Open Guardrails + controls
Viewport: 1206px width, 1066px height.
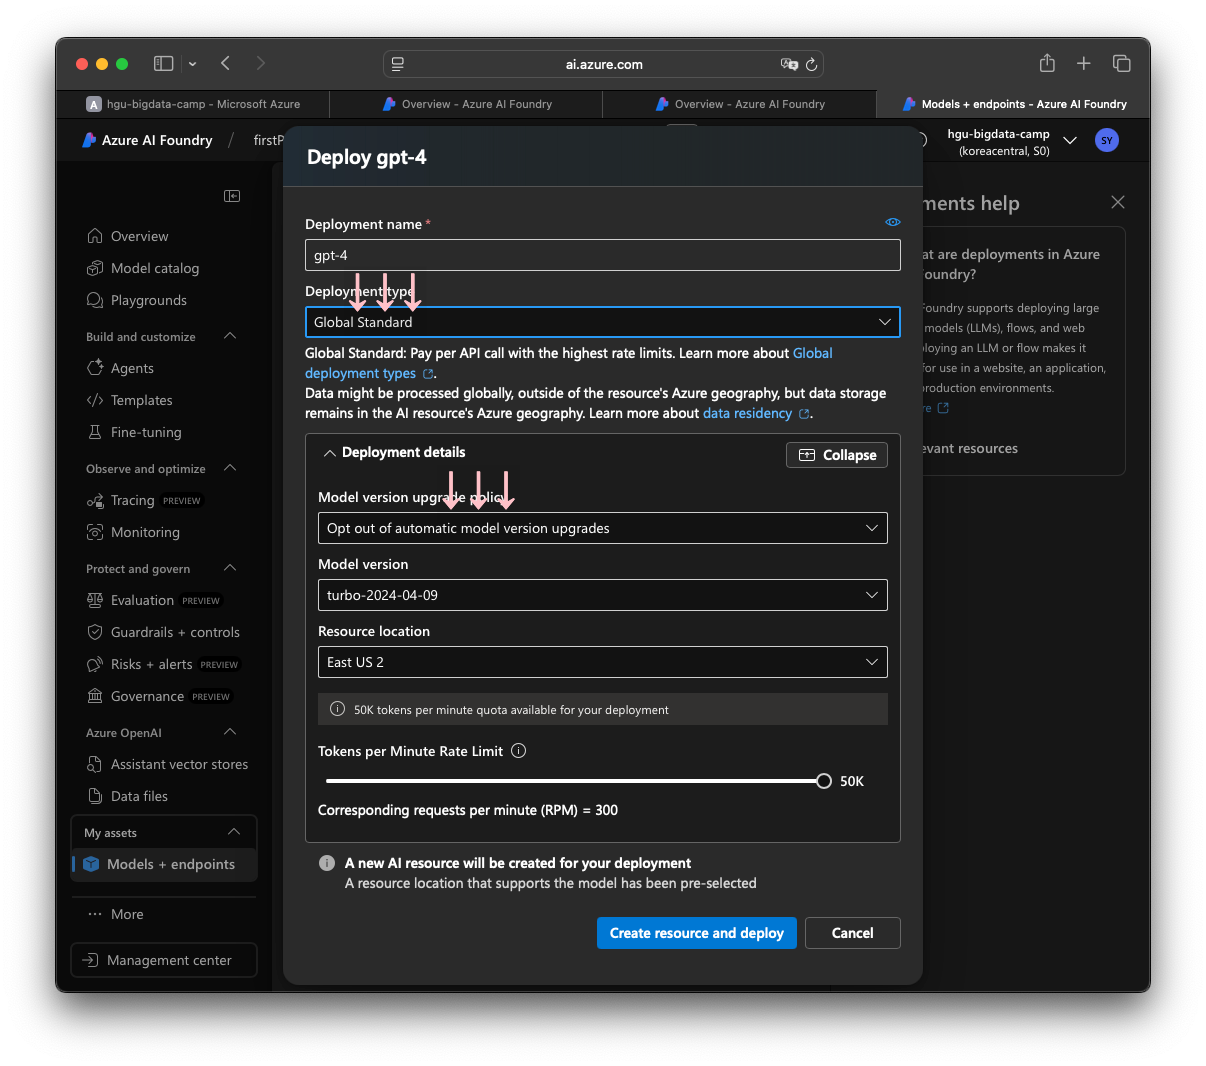point(163,632)
